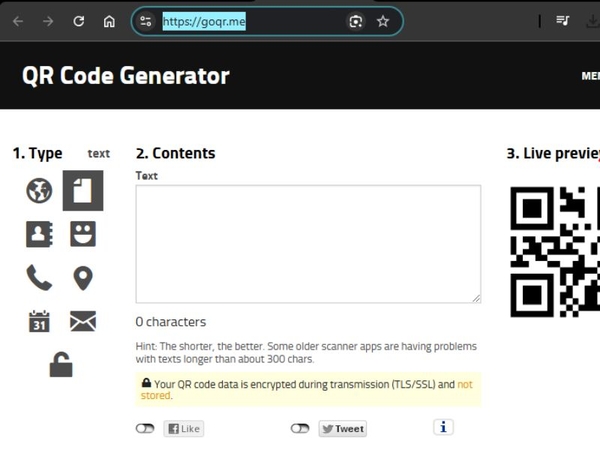Bookmark this page with star icon
Screen dimensions: 600x450
click(x=383, y=21)
